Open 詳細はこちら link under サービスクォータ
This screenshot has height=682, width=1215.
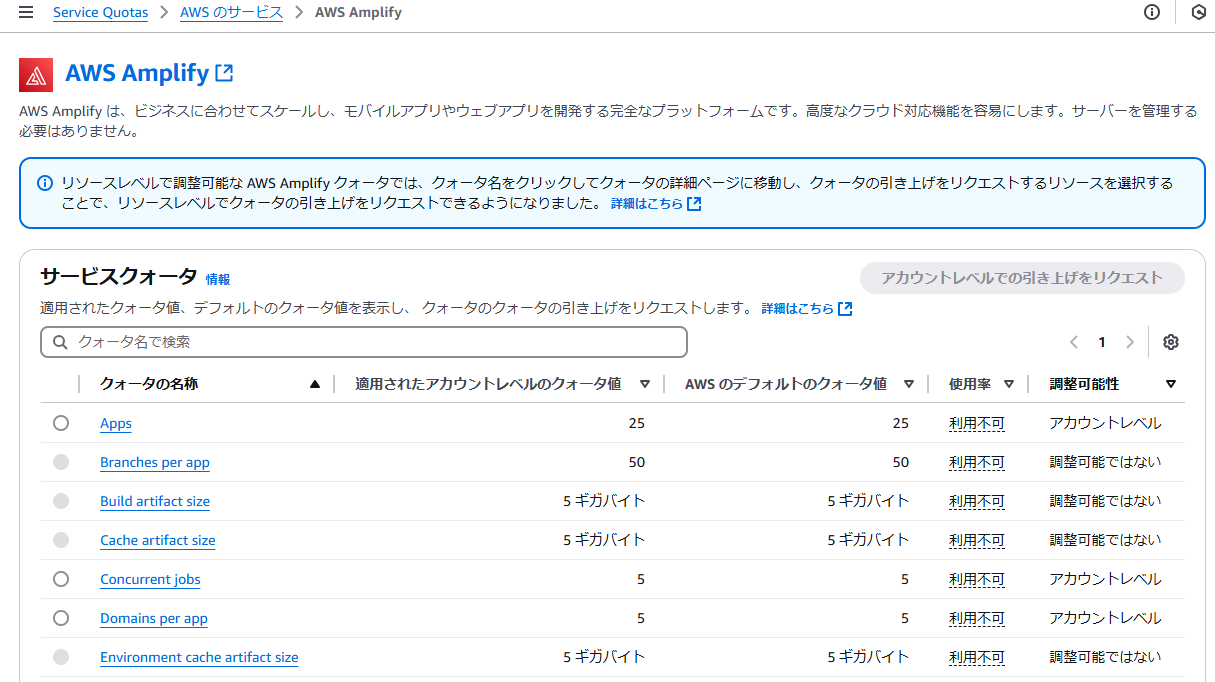click(x=806, y=308)
